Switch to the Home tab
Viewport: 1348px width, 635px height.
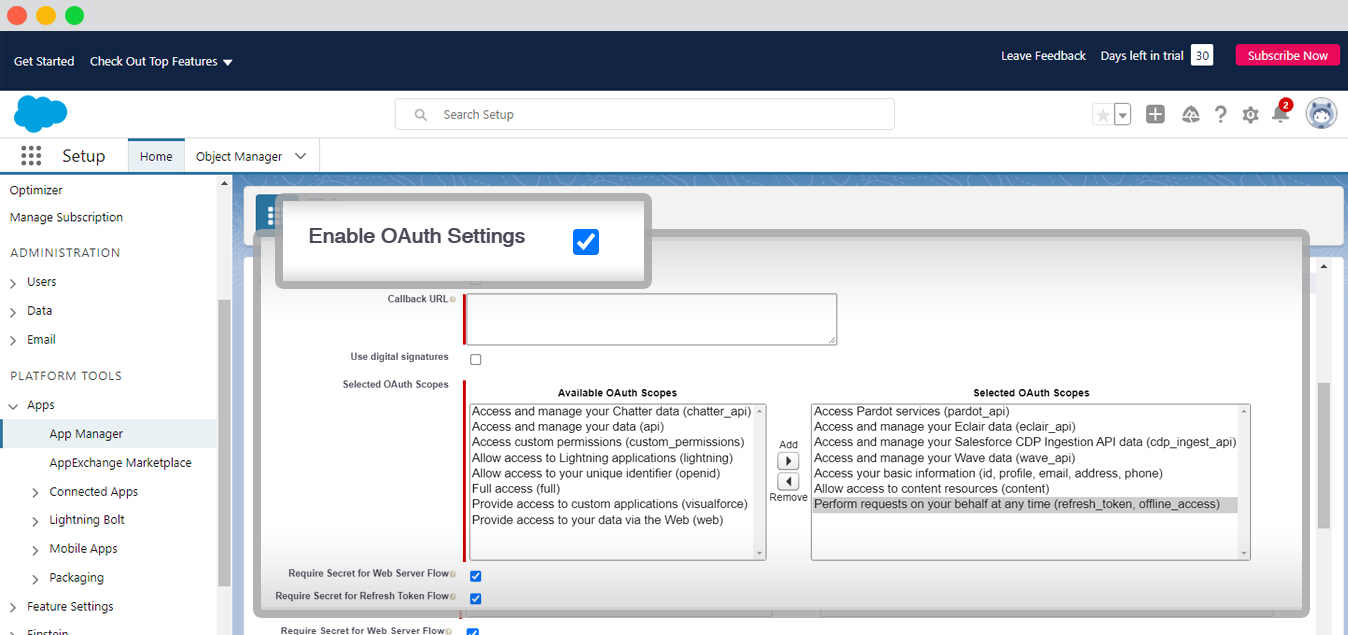click(x=156, y=156)
